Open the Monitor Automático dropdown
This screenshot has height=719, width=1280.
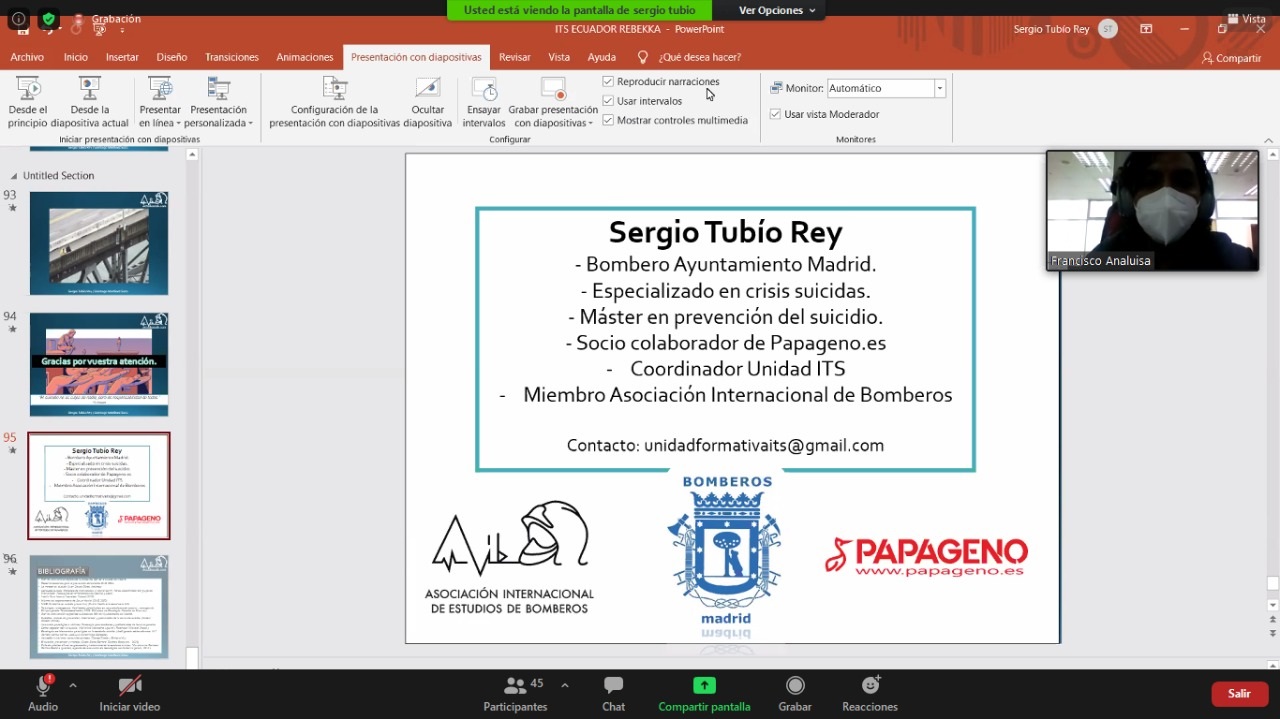(x=940, y=88)
